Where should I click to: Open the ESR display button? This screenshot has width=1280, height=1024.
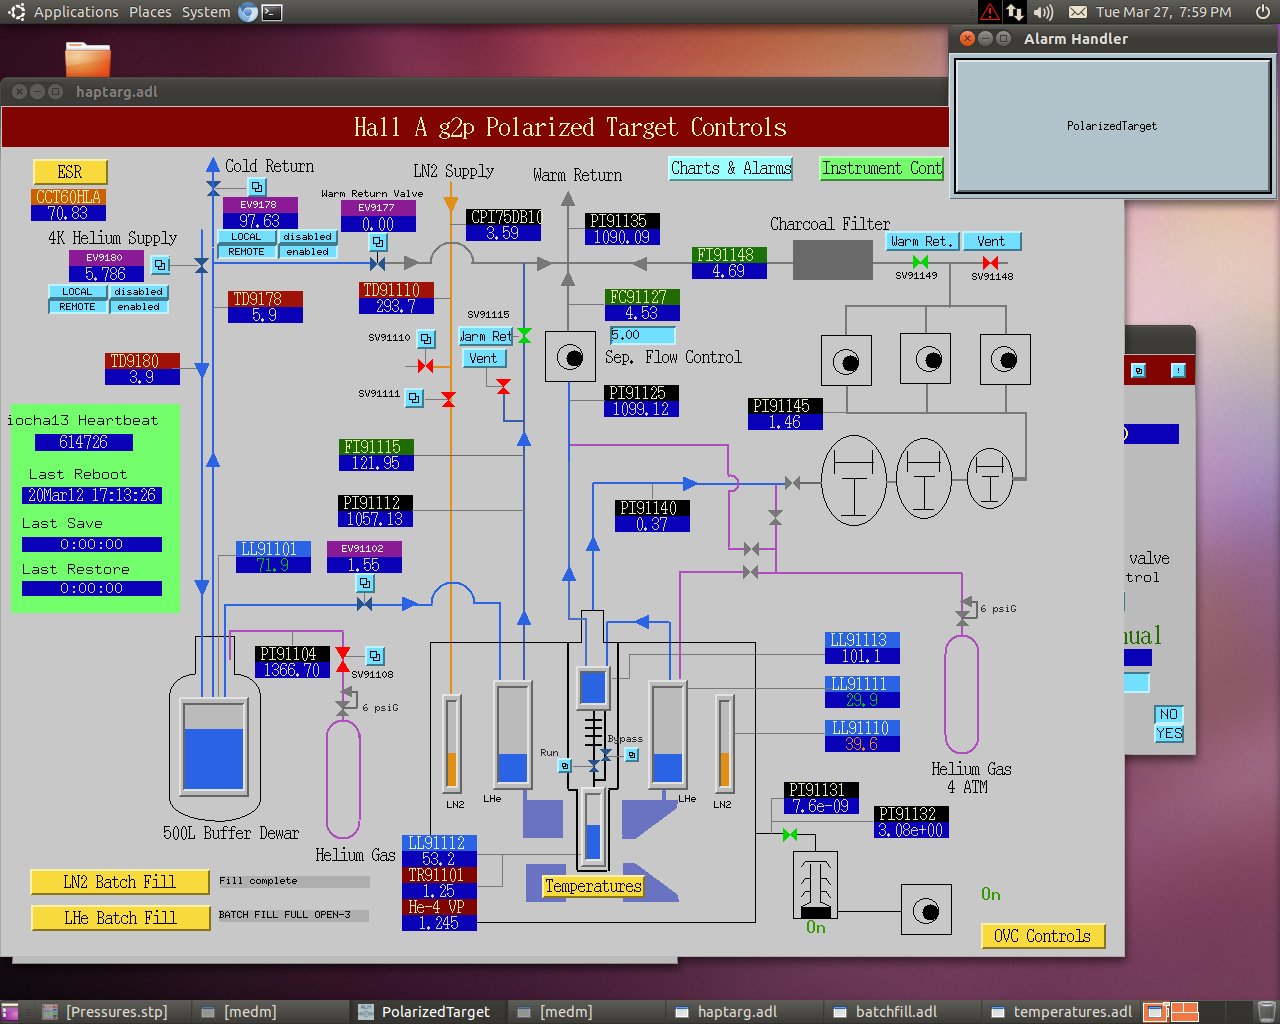point(70,172)
